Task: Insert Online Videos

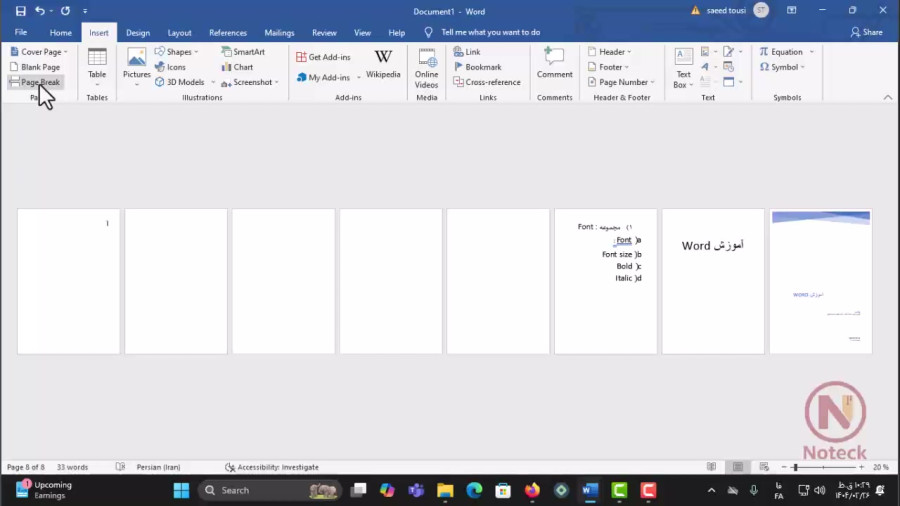Action: click(x=426, y=68)
